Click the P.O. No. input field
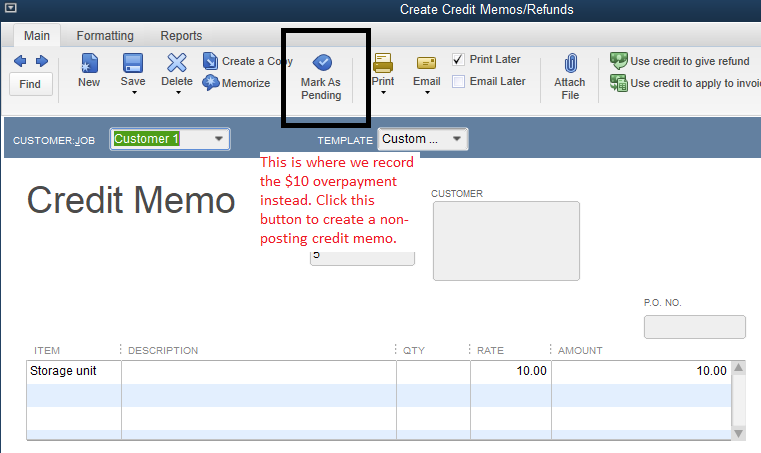Image resolution: width=761 pixels, height=453 pixels. click(695, 327)
